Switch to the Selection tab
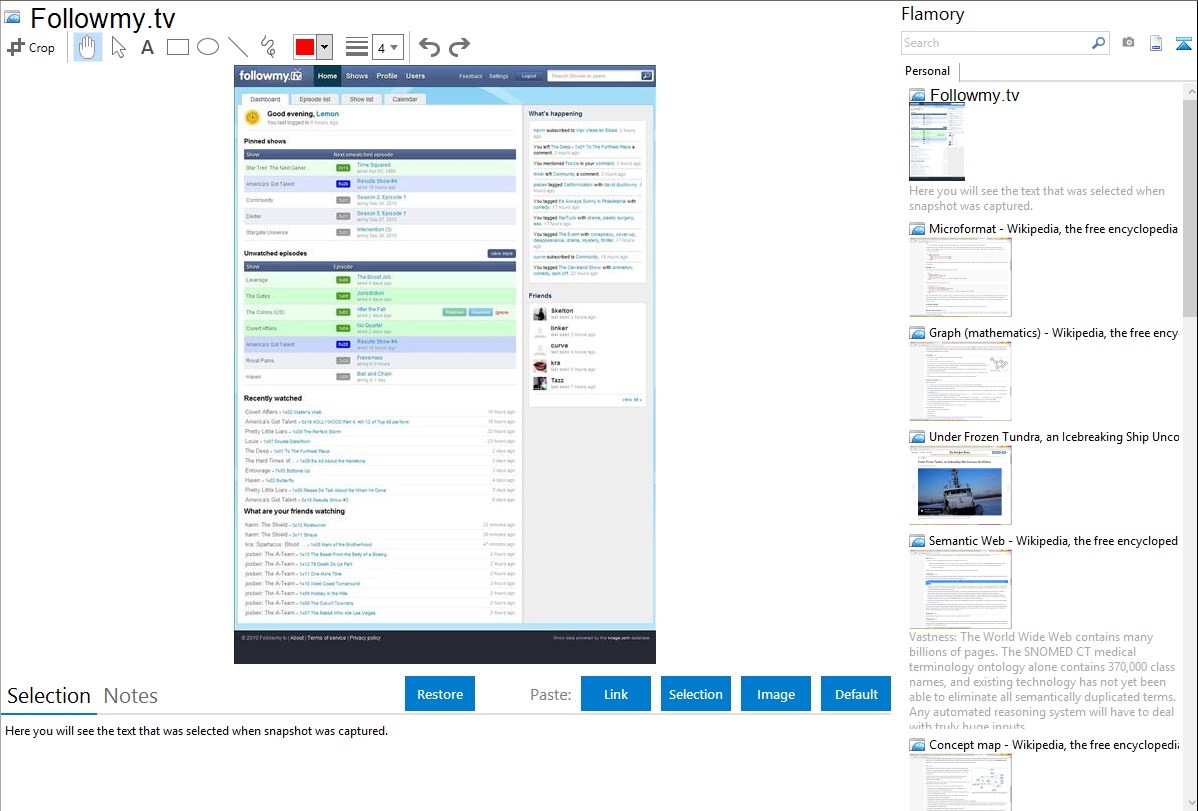Image resolution: width=1198 pixels, height=811 pixels. [x=49, y=696]
